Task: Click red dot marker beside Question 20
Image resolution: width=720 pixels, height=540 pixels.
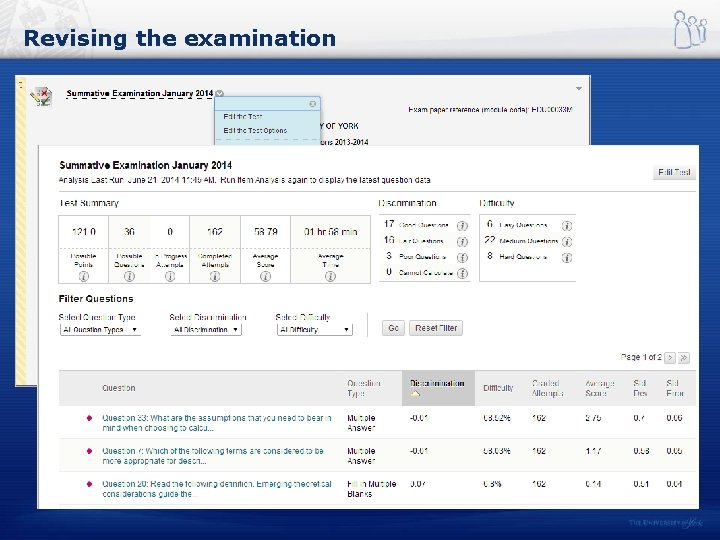Action: tap(90, 484)
